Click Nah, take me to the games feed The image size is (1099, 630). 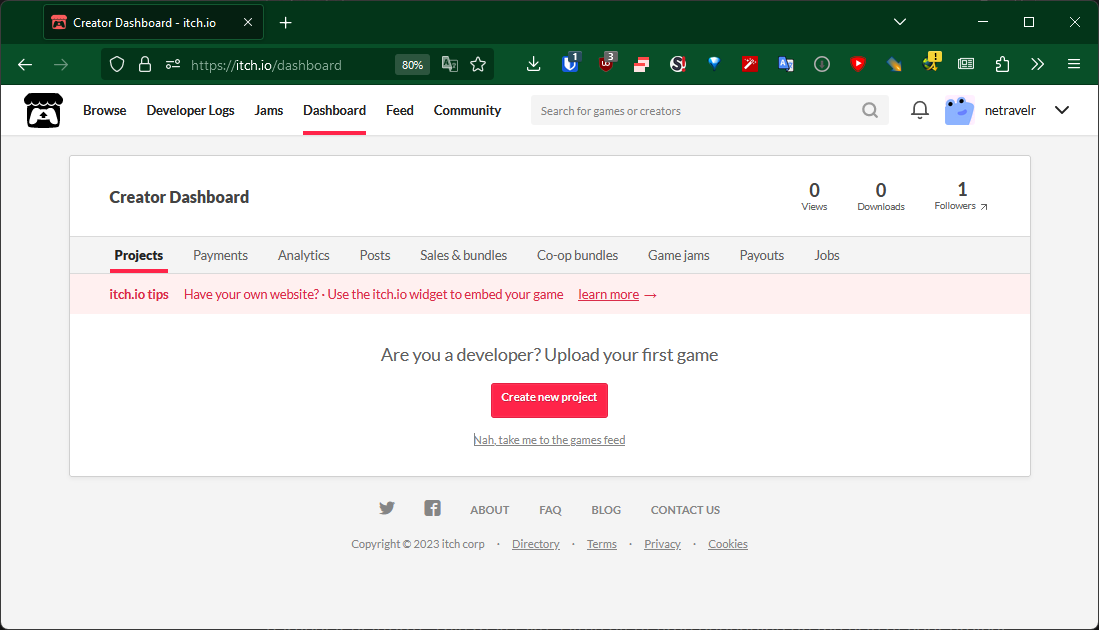click(x=549, y=439)
